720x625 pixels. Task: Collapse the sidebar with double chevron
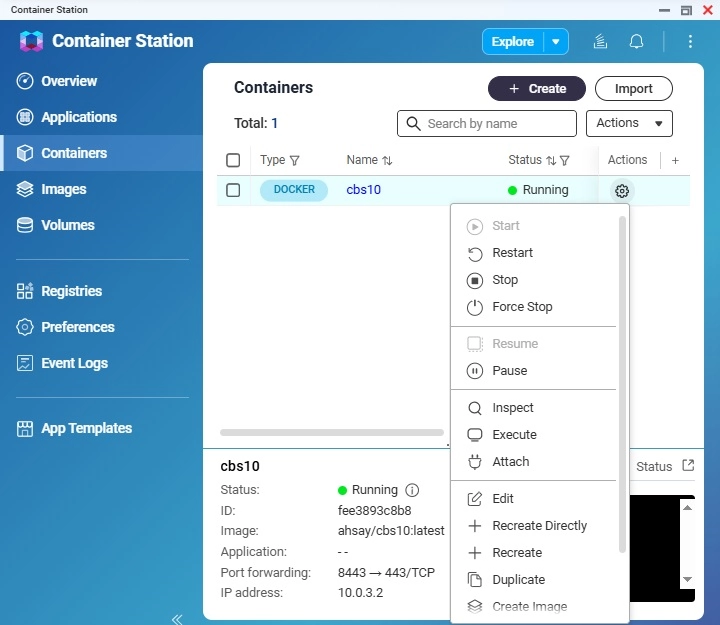coord(177,619)
